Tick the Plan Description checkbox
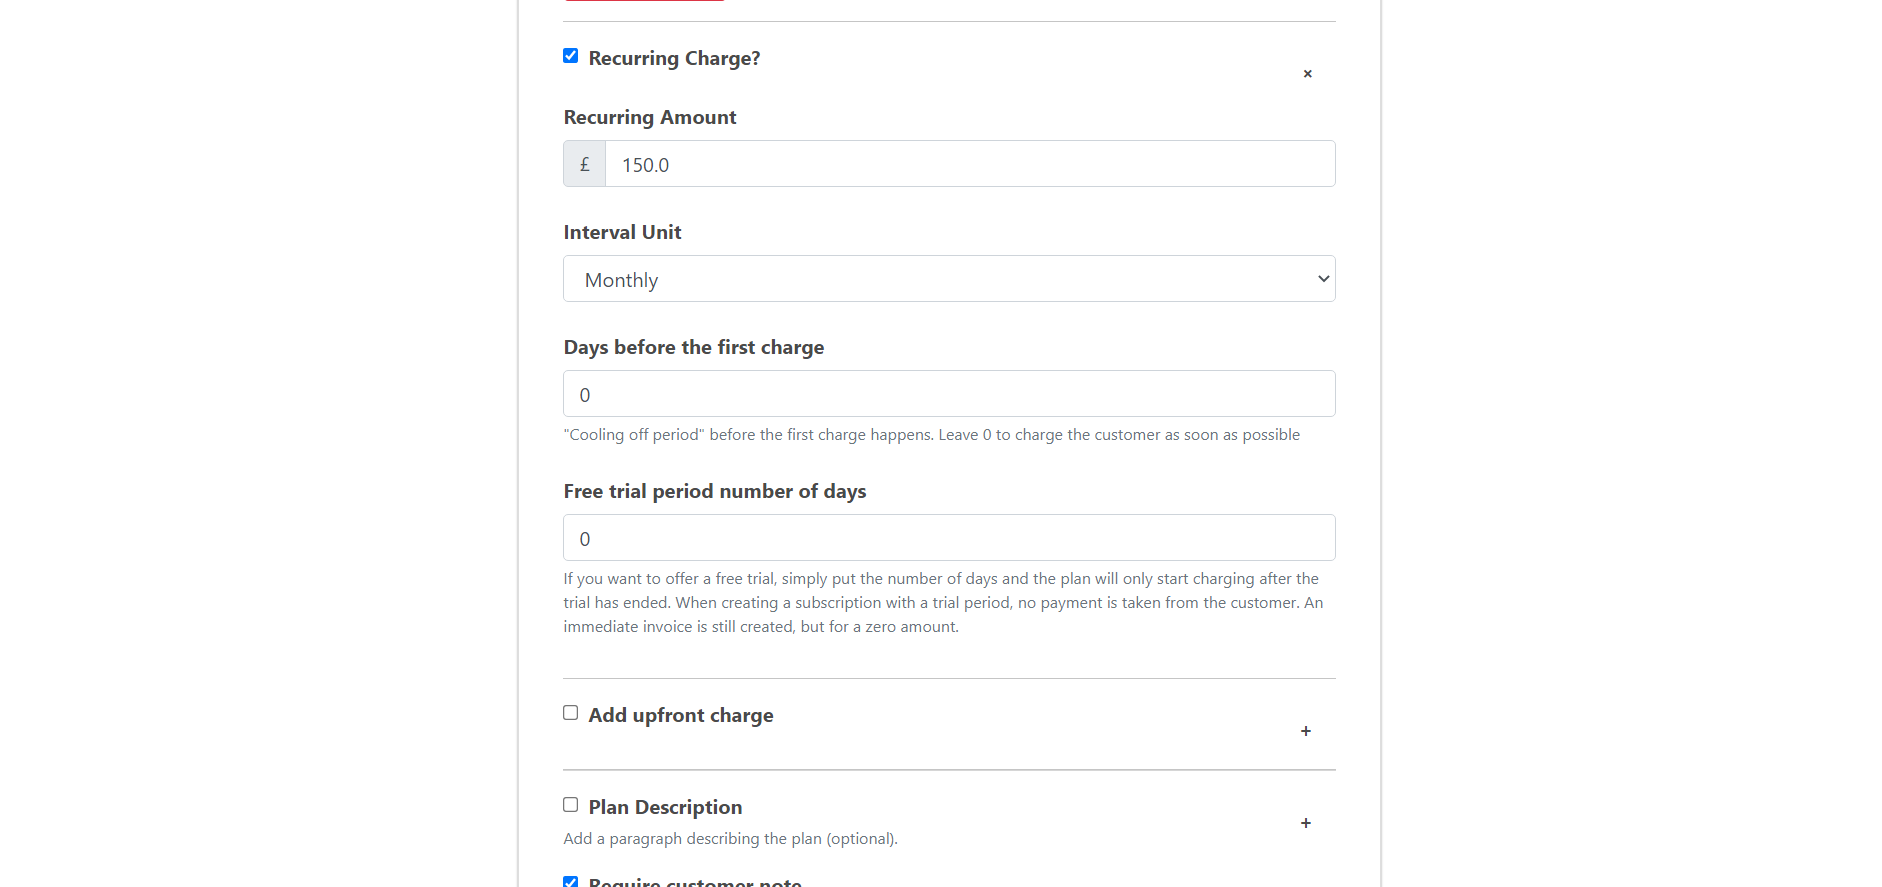The height and width of the screenshot is (887, 1882). 571,805
